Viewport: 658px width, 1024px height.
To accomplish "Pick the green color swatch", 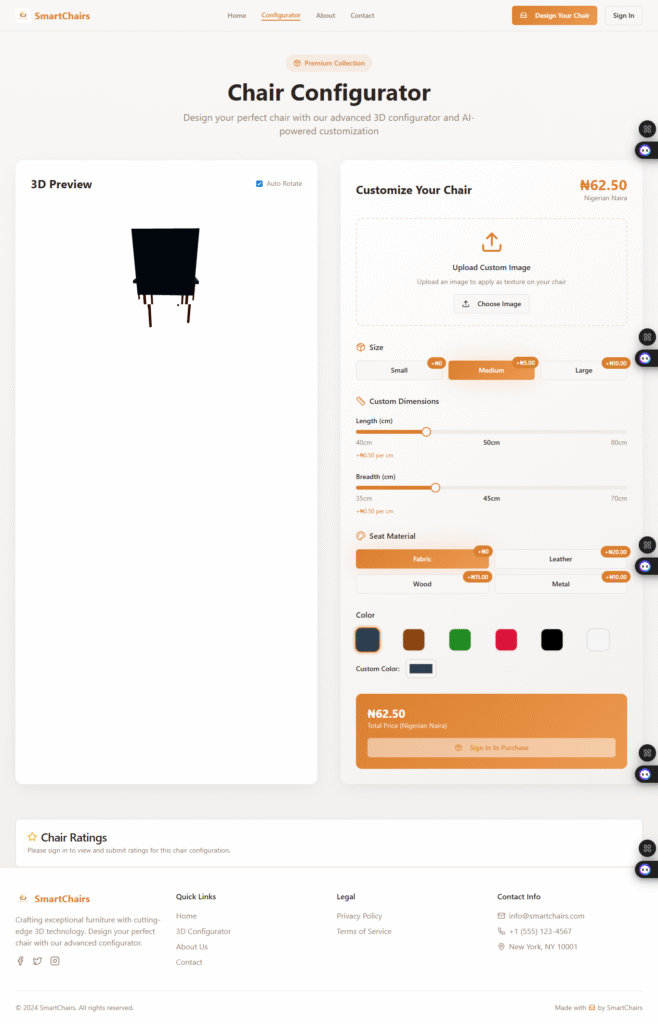I will [x=460, y=640].
